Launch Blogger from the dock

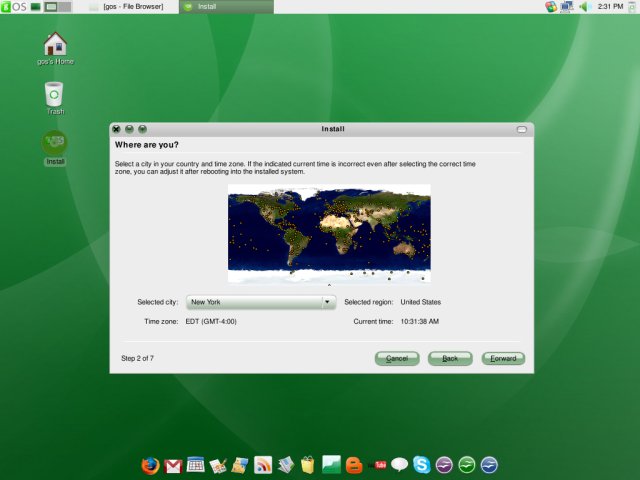click(353, 465)
